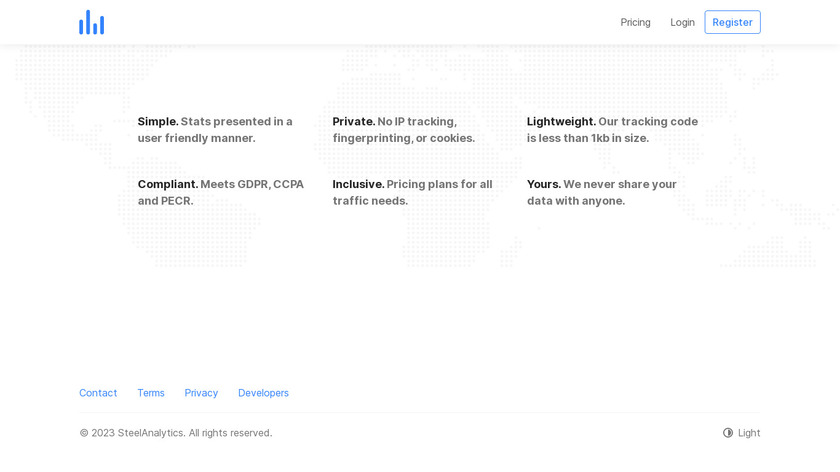Open the Developers link
The image size is (840, 472).
[x=263, y=393]
